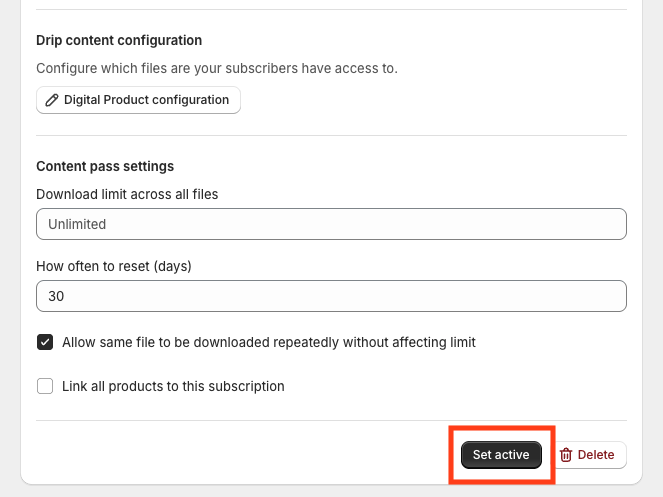The width and height of the screenshot is (663, 497).
Task: Enable Link all products checkbox
Action: tap(45, 386)
